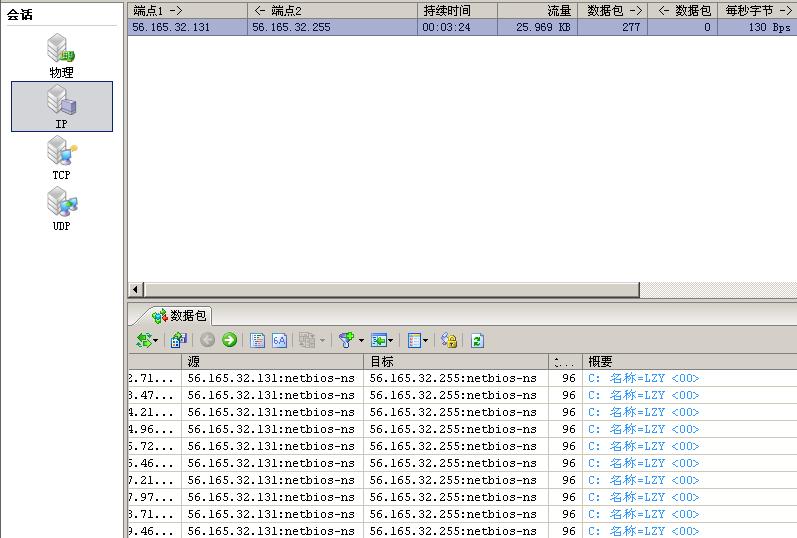Click the grid-with-green-arrow toolbar icon
This screenshot has width=797, height=538.
coord(179,340)
